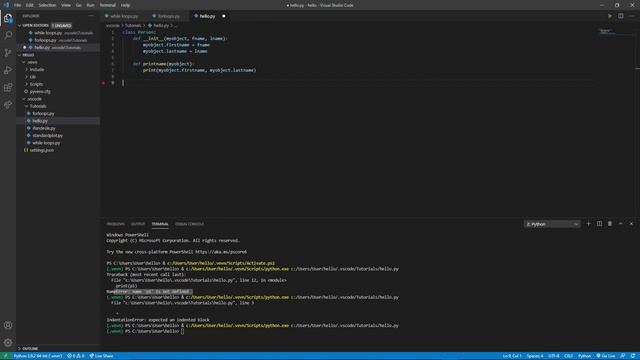640x360 pixels.
Task: Click Go Live in the status bar
Action: 606,356
